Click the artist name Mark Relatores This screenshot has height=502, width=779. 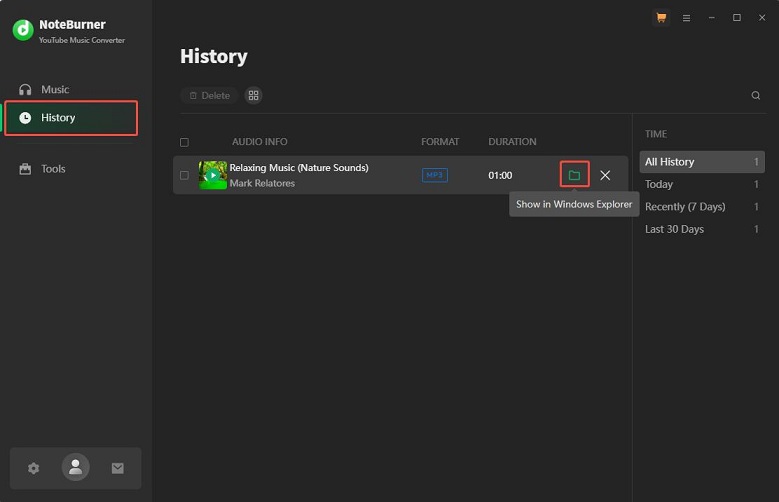[262, 183]
